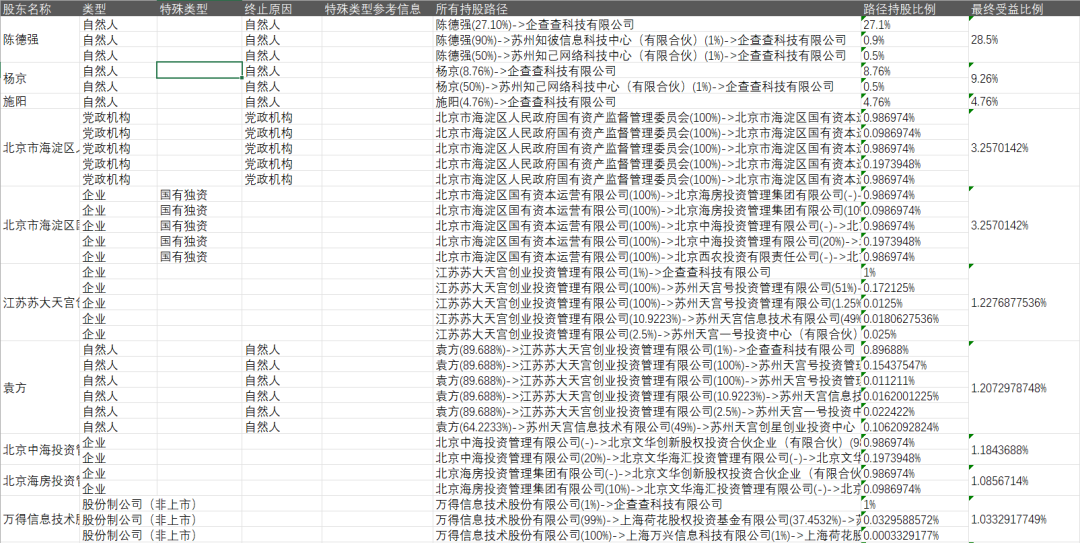Select the 特殊类型参考信息 header cell
This screenshot has height=543, width=1080.
click(378, 9)
